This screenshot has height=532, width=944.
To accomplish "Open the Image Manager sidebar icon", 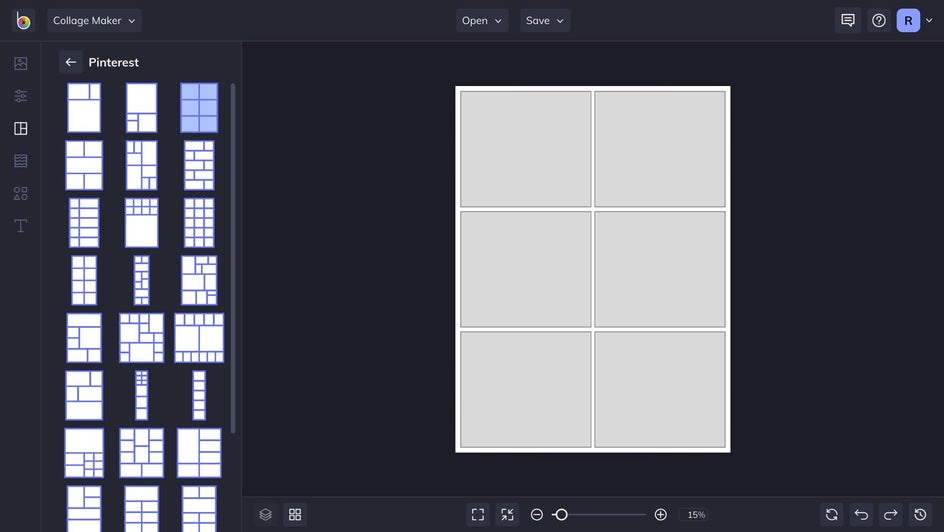I will [x=20, y=63].
